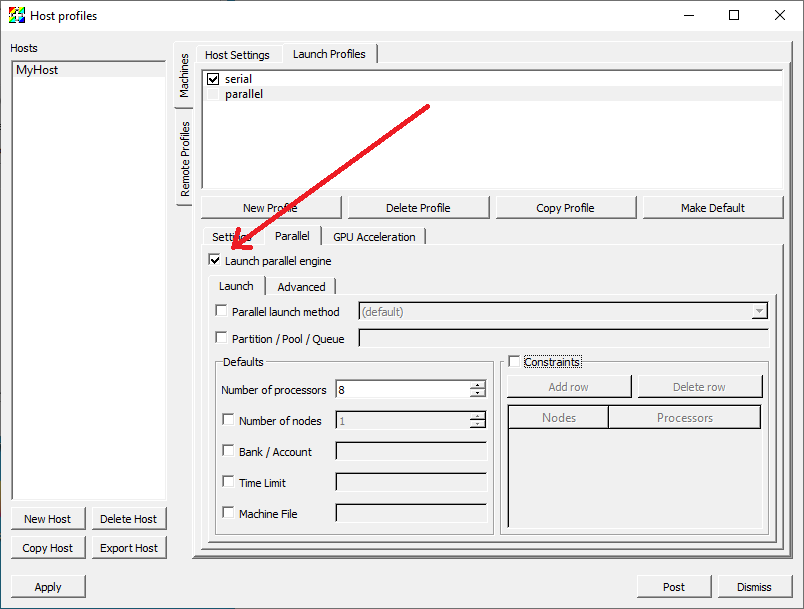804x609 pixels.
Task: Click the Time Limit text field
Action: (411, 482)
